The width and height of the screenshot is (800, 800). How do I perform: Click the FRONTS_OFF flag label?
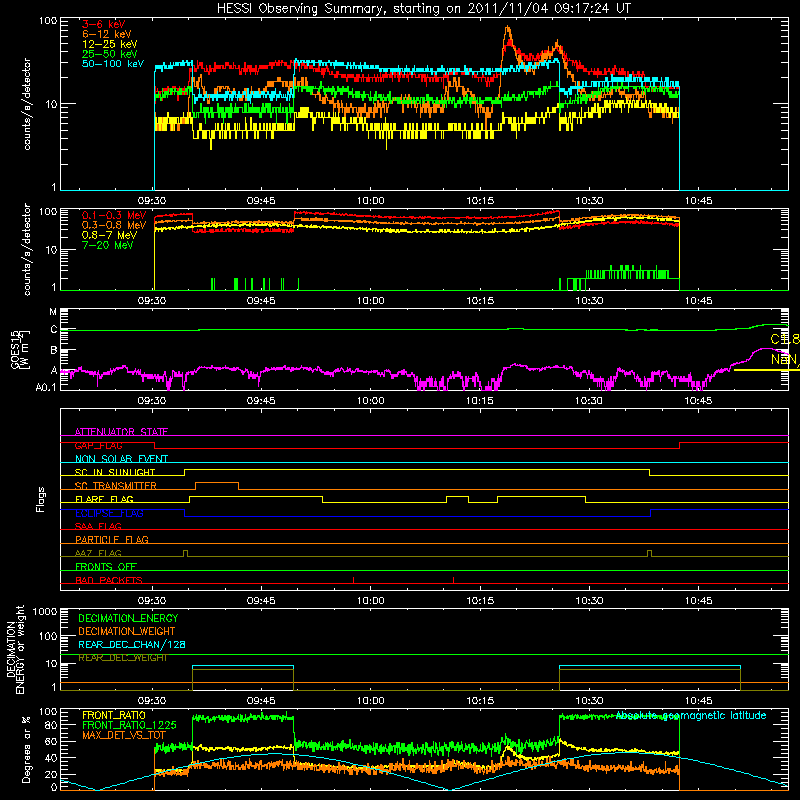pyautogui.click(x=106, y=566)
